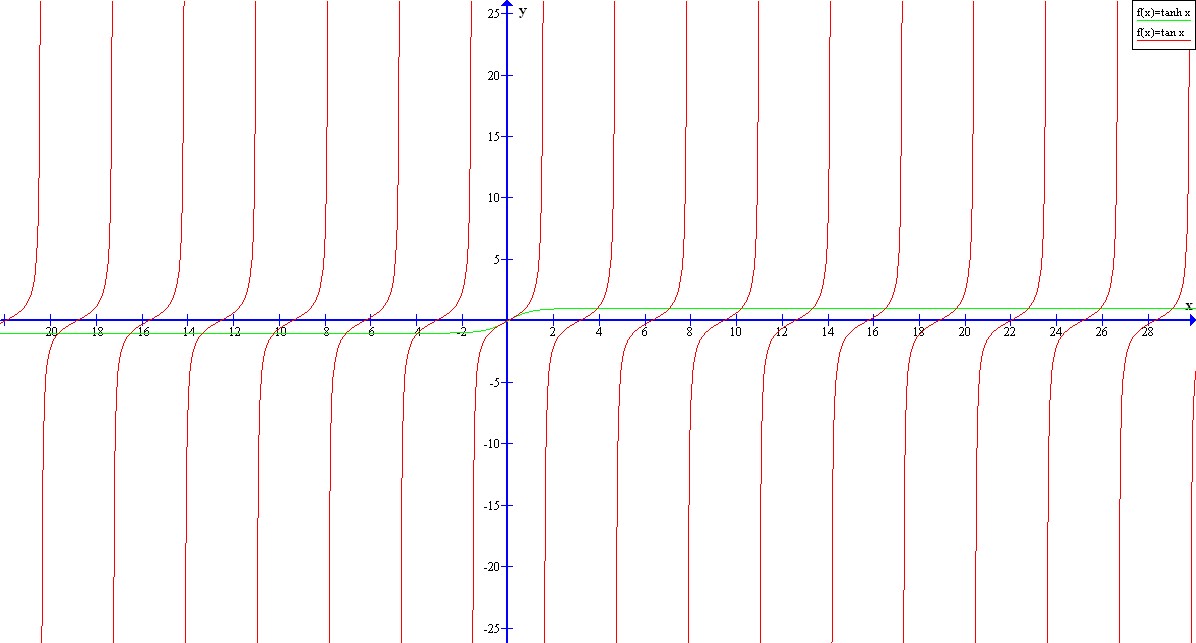Image resolution: width=1196 pixels, height=643 pixels.
Task: Click the x-axis tick label 2
Action: [x=553, y=332]
